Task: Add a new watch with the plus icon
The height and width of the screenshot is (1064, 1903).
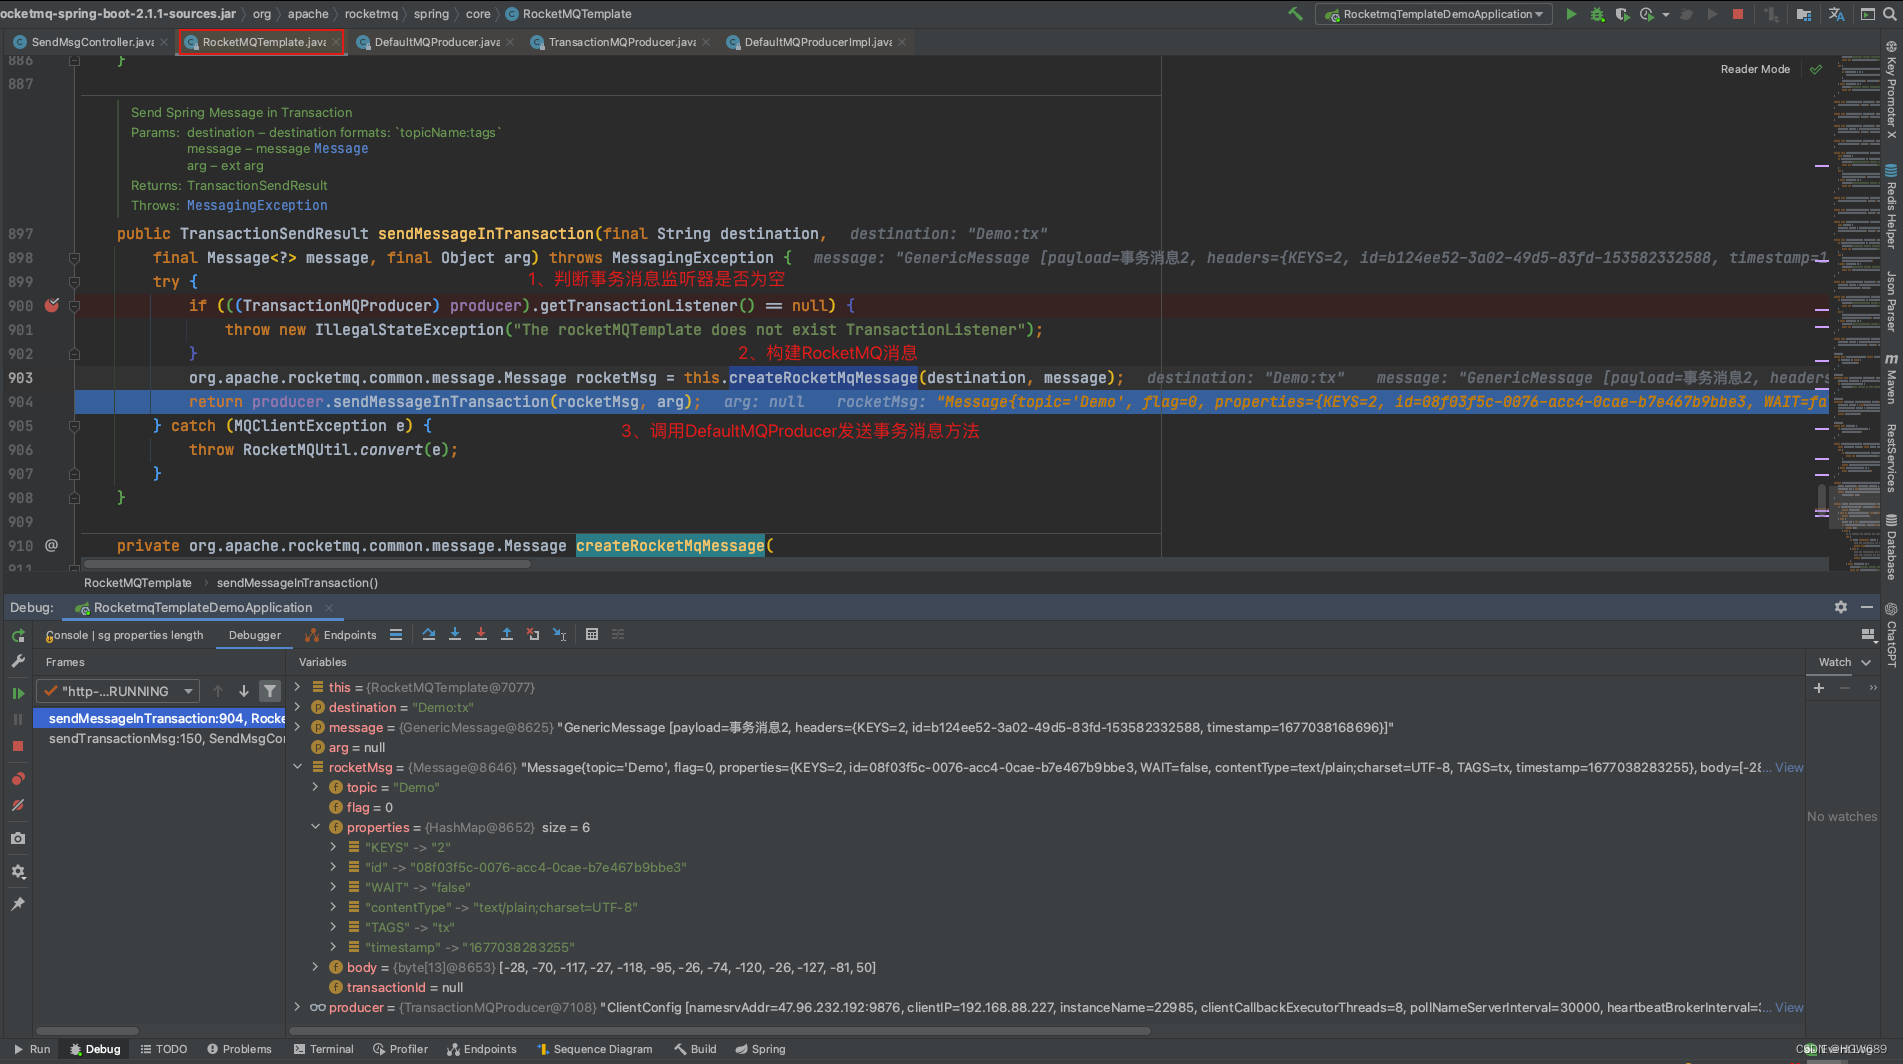Action: [x=1819, y=688]
